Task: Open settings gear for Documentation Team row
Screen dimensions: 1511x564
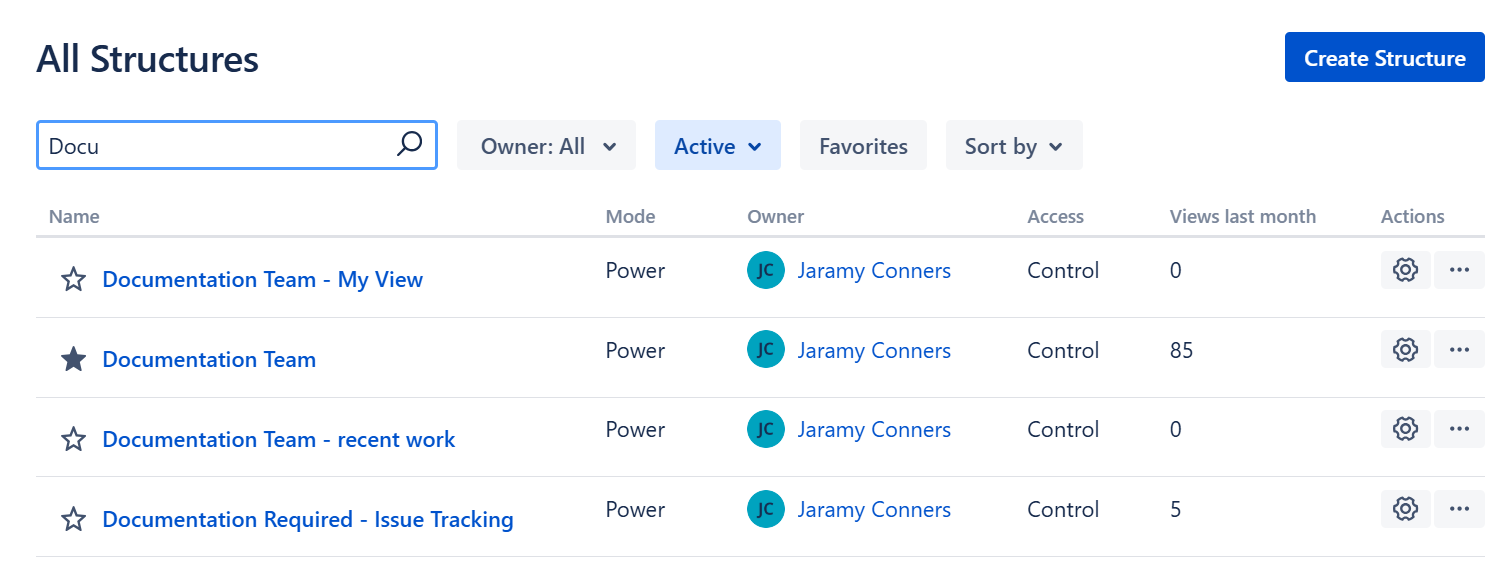Action: [1405, 350]
